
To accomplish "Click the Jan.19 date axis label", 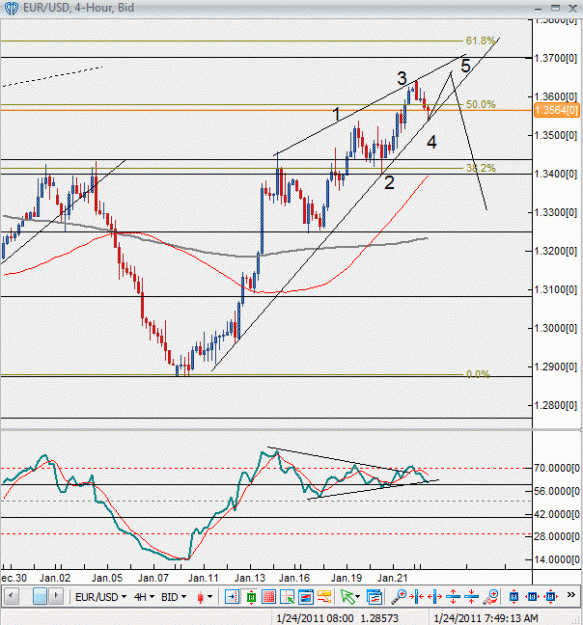I will click(346, 578).
